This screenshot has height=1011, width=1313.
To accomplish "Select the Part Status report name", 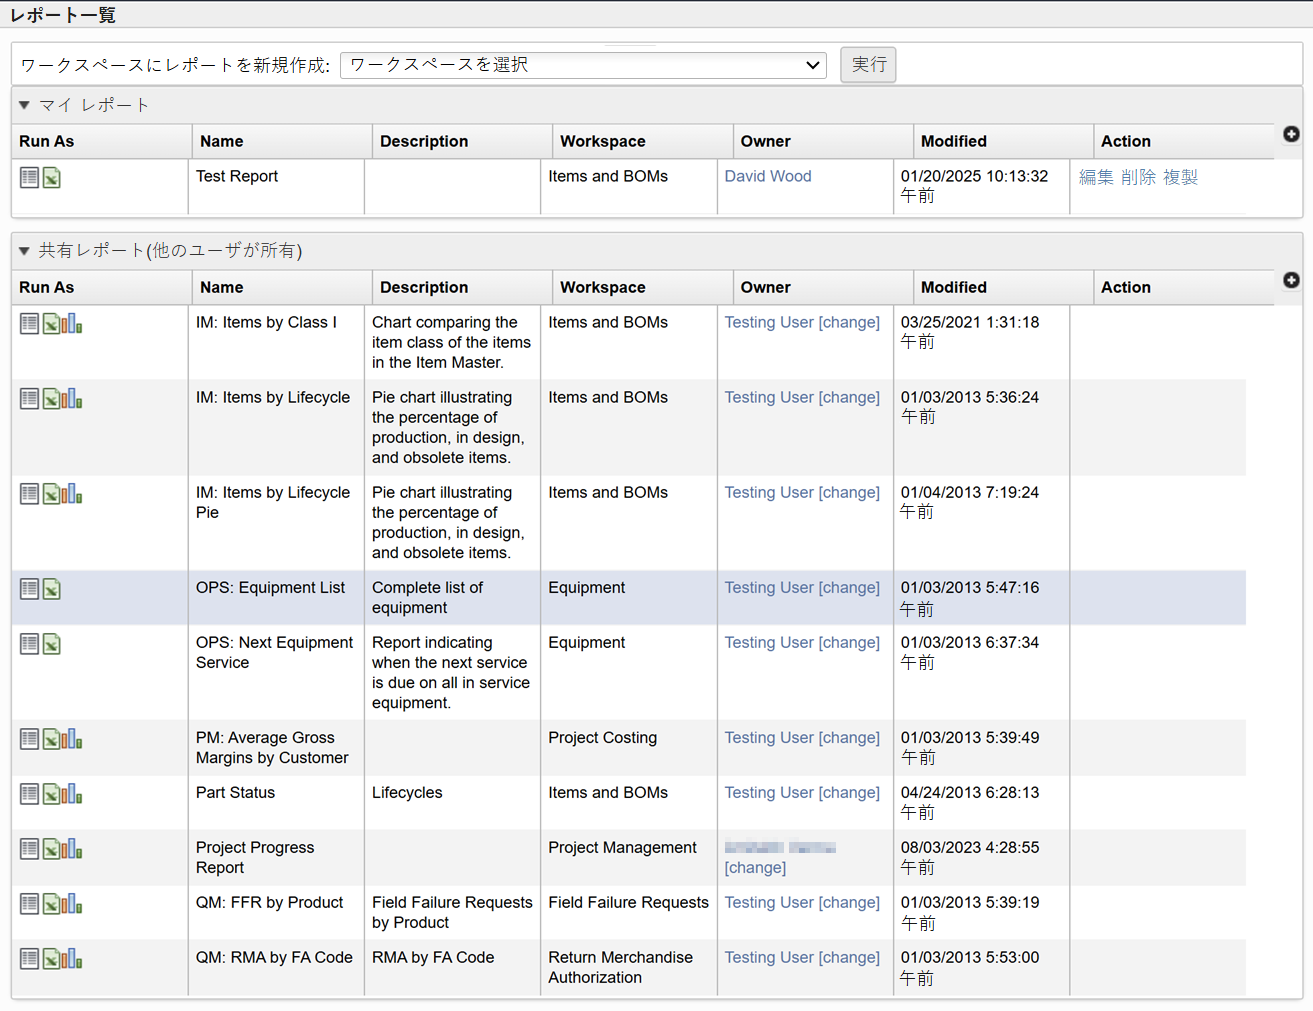I will (x=235, y=793).
